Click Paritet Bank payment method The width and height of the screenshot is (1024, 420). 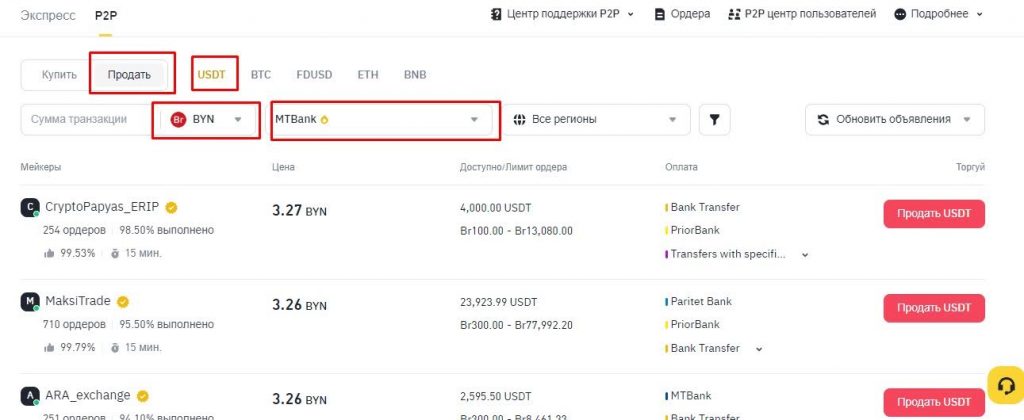click(701, 301)
